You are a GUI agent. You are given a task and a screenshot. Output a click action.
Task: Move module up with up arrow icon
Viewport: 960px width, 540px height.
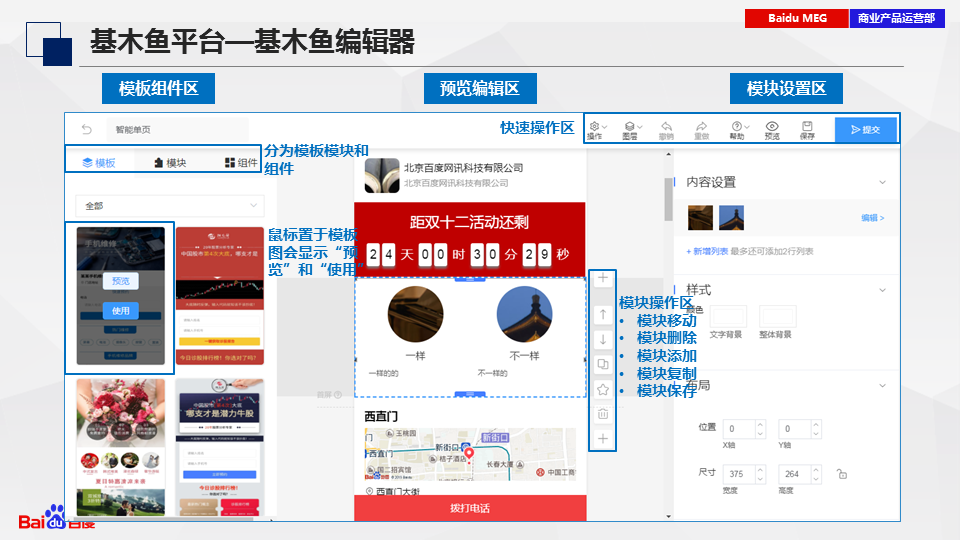603,315
